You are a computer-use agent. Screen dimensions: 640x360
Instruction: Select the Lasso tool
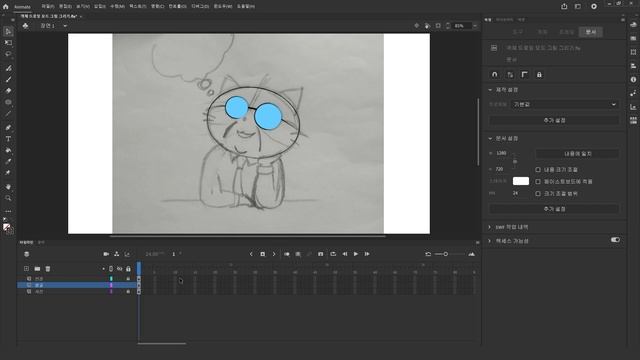coord(8,54)
